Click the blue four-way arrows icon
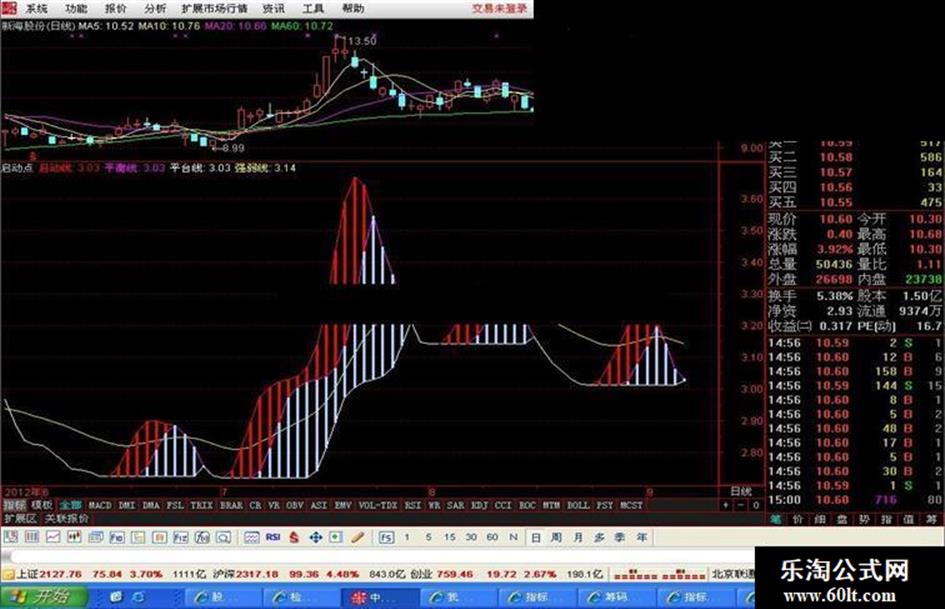This screenshot has height=609, width=945. coord(315,537)
